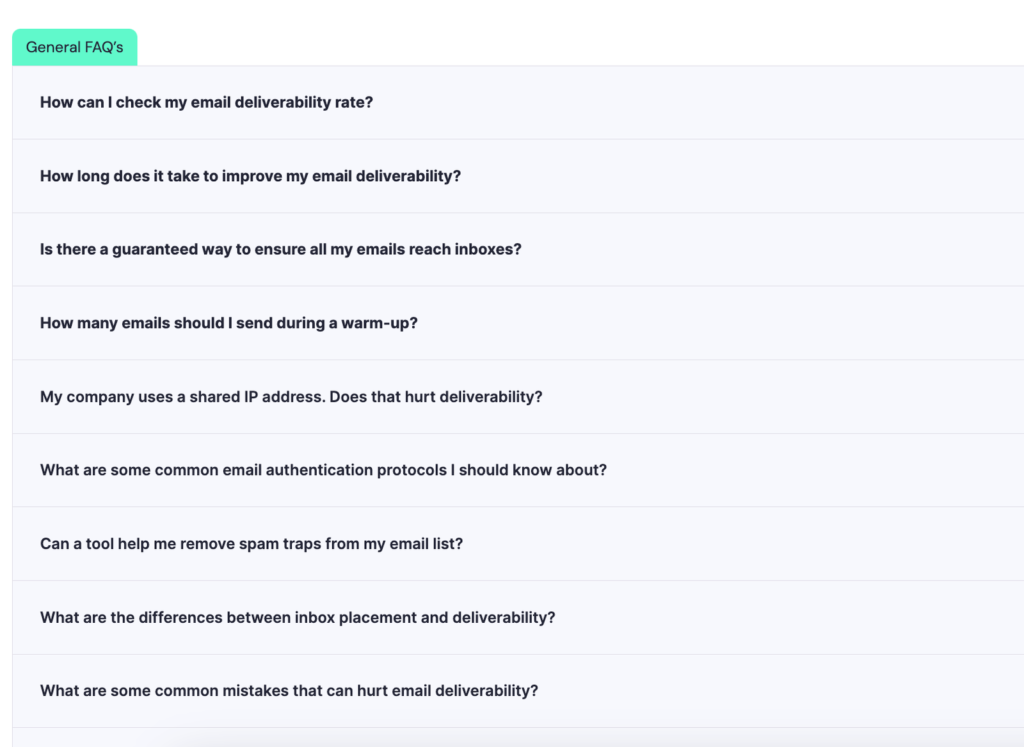
Task: Click the green General FAQ's label
Action: 74,47
